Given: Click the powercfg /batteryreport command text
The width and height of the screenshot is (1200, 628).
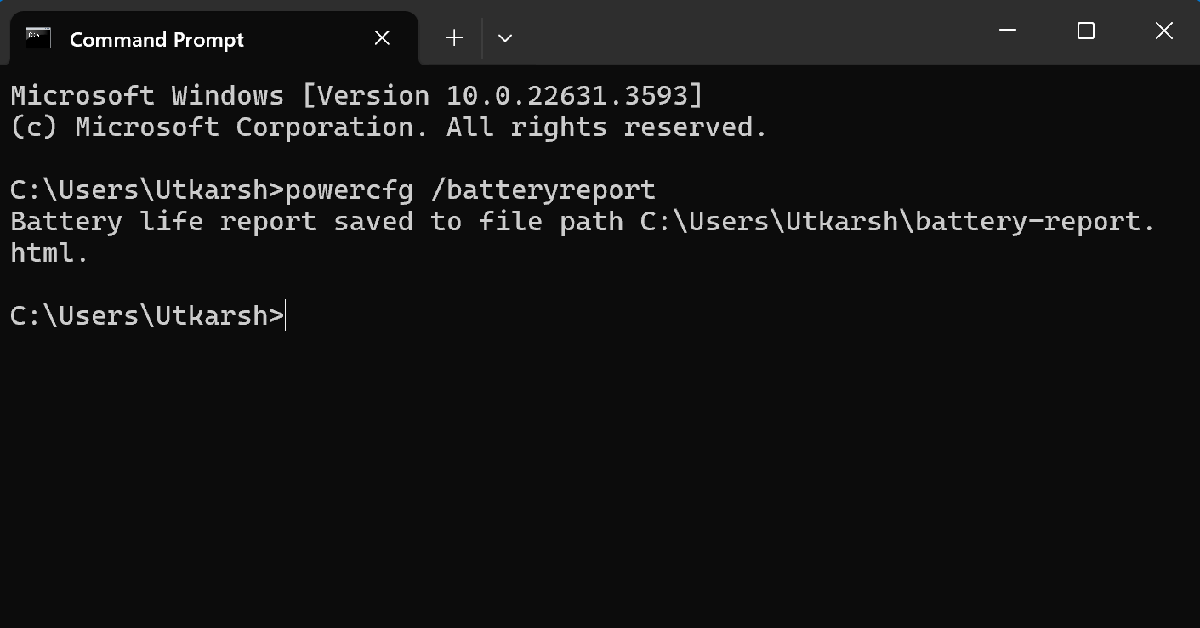Looking at the screenshot, I should 470,190.
